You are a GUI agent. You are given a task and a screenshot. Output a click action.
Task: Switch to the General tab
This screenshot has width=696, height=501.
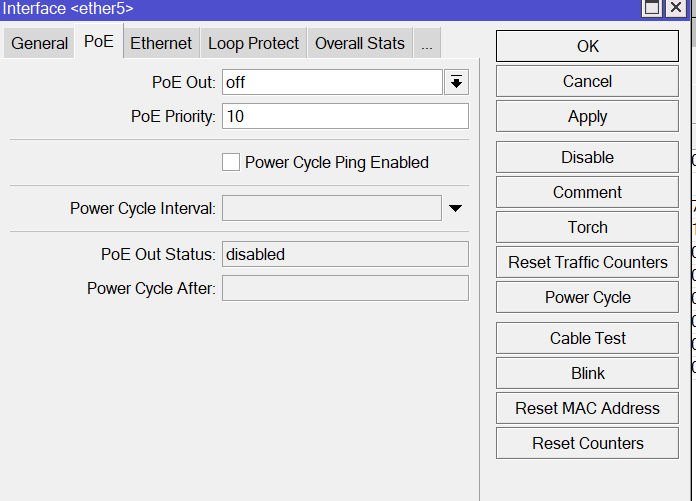40,43
